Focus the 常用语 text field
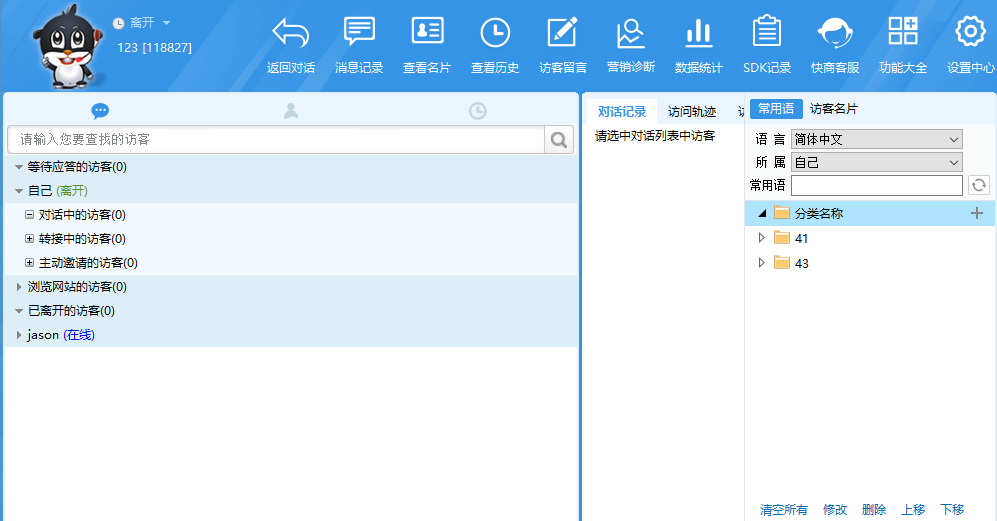 pos(877,185)
